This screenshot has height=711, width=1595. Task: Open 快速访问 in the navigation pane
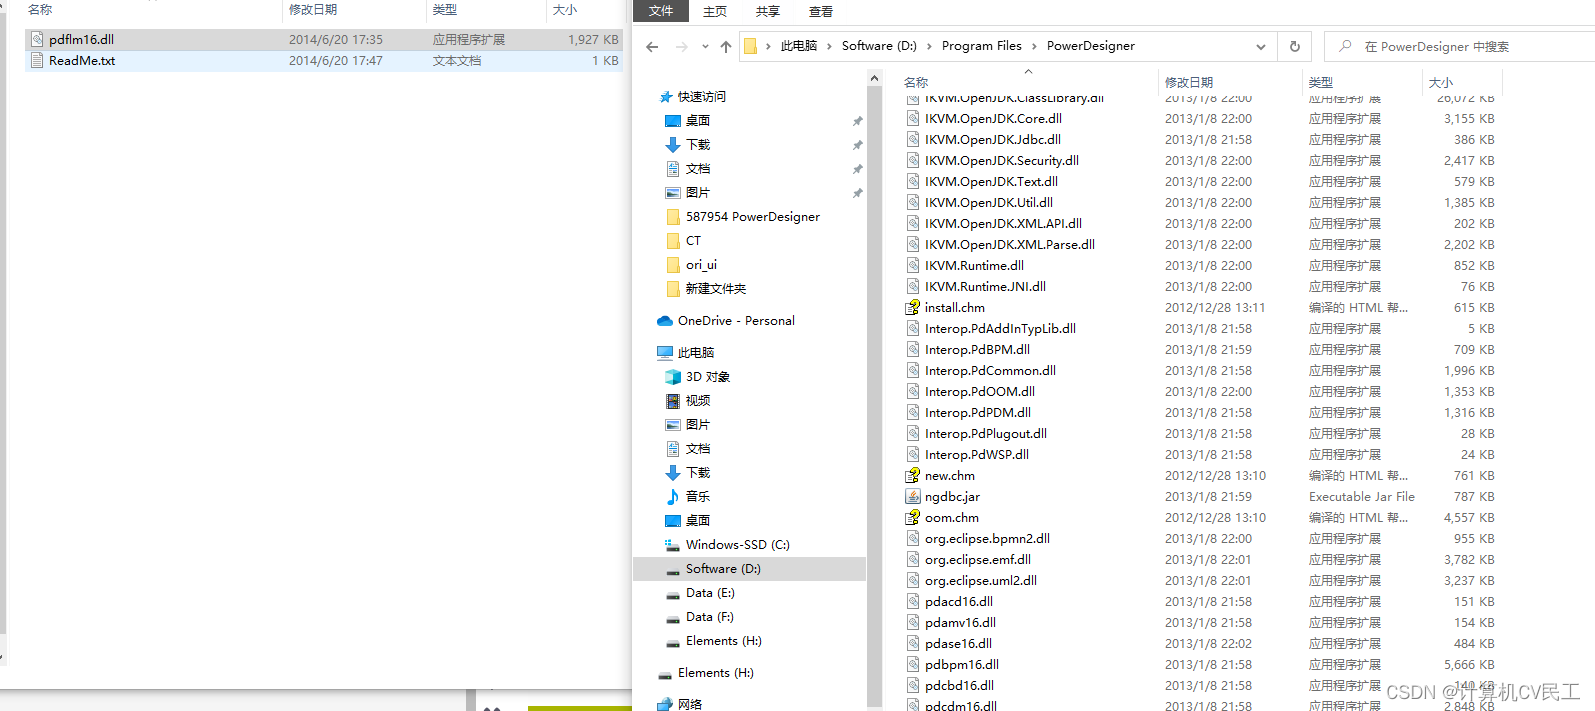pos(702,97)
